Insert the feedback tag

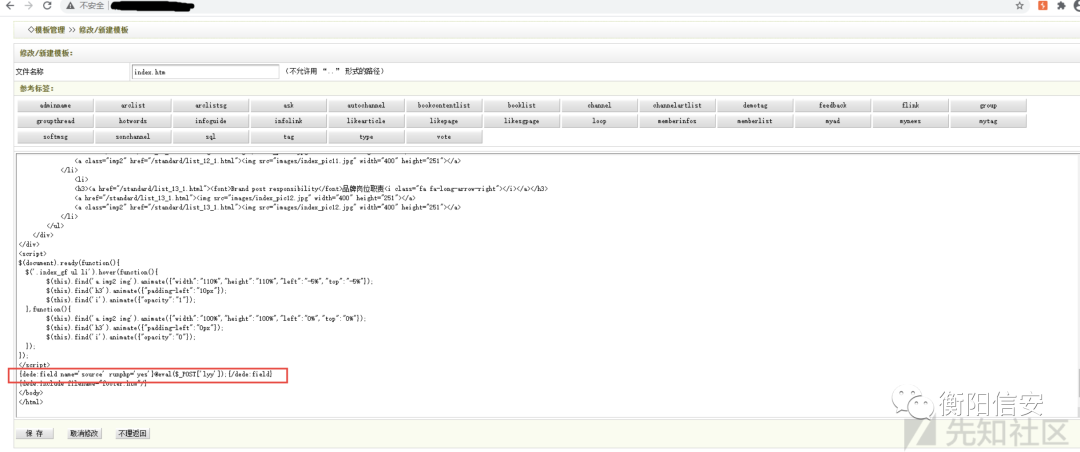pyautogui.click(x=833, y=105)
